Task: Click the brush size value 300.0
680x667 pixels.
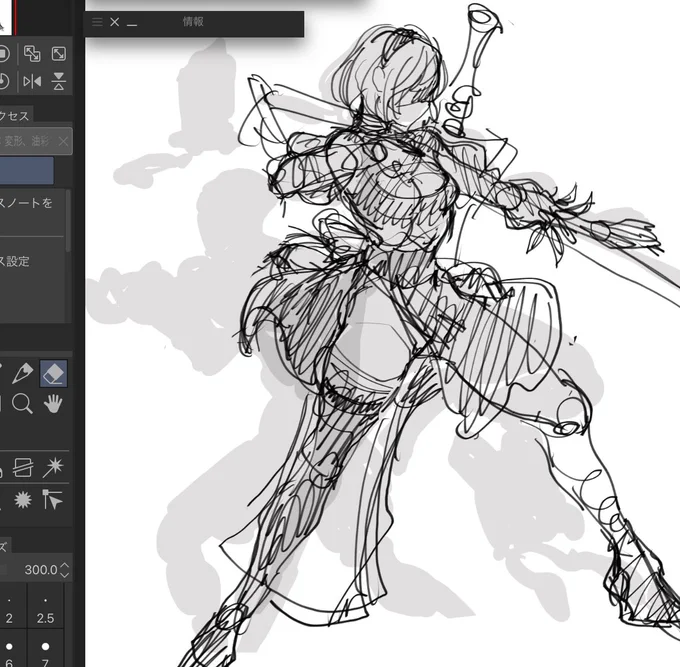Action: pos(41,569)
